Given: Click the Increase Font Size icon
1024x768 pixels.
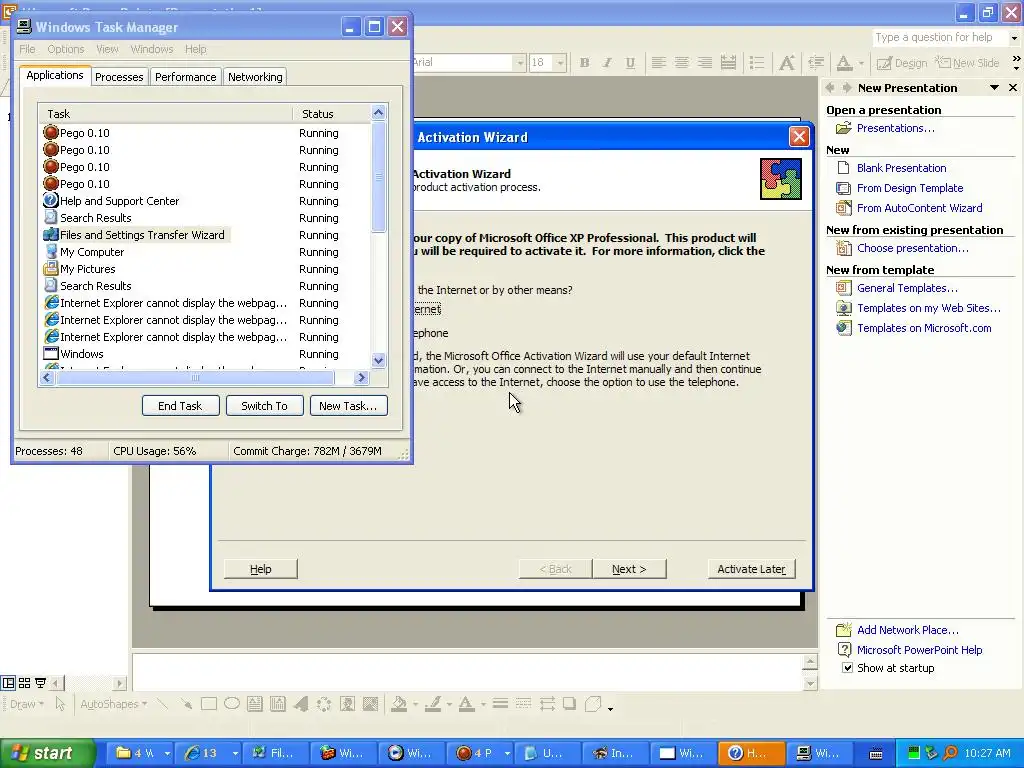Looking at the screenshot, I should tap(787, 63).
